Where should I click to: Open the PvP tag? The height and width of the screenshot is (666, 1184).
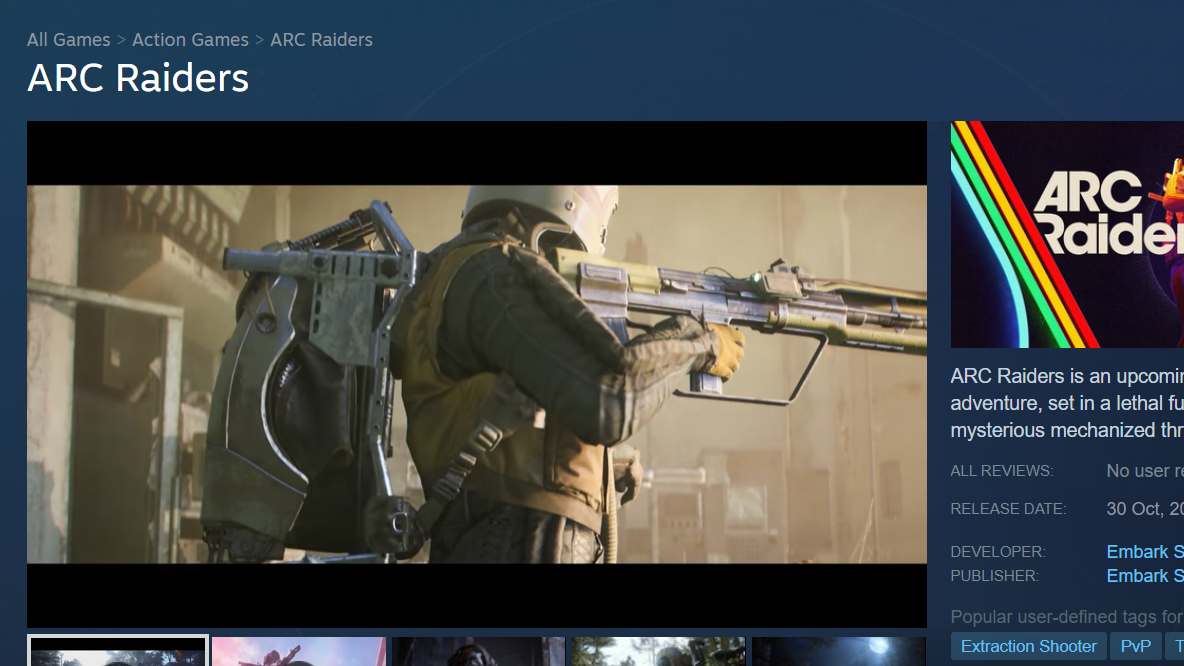(1136, 646)
